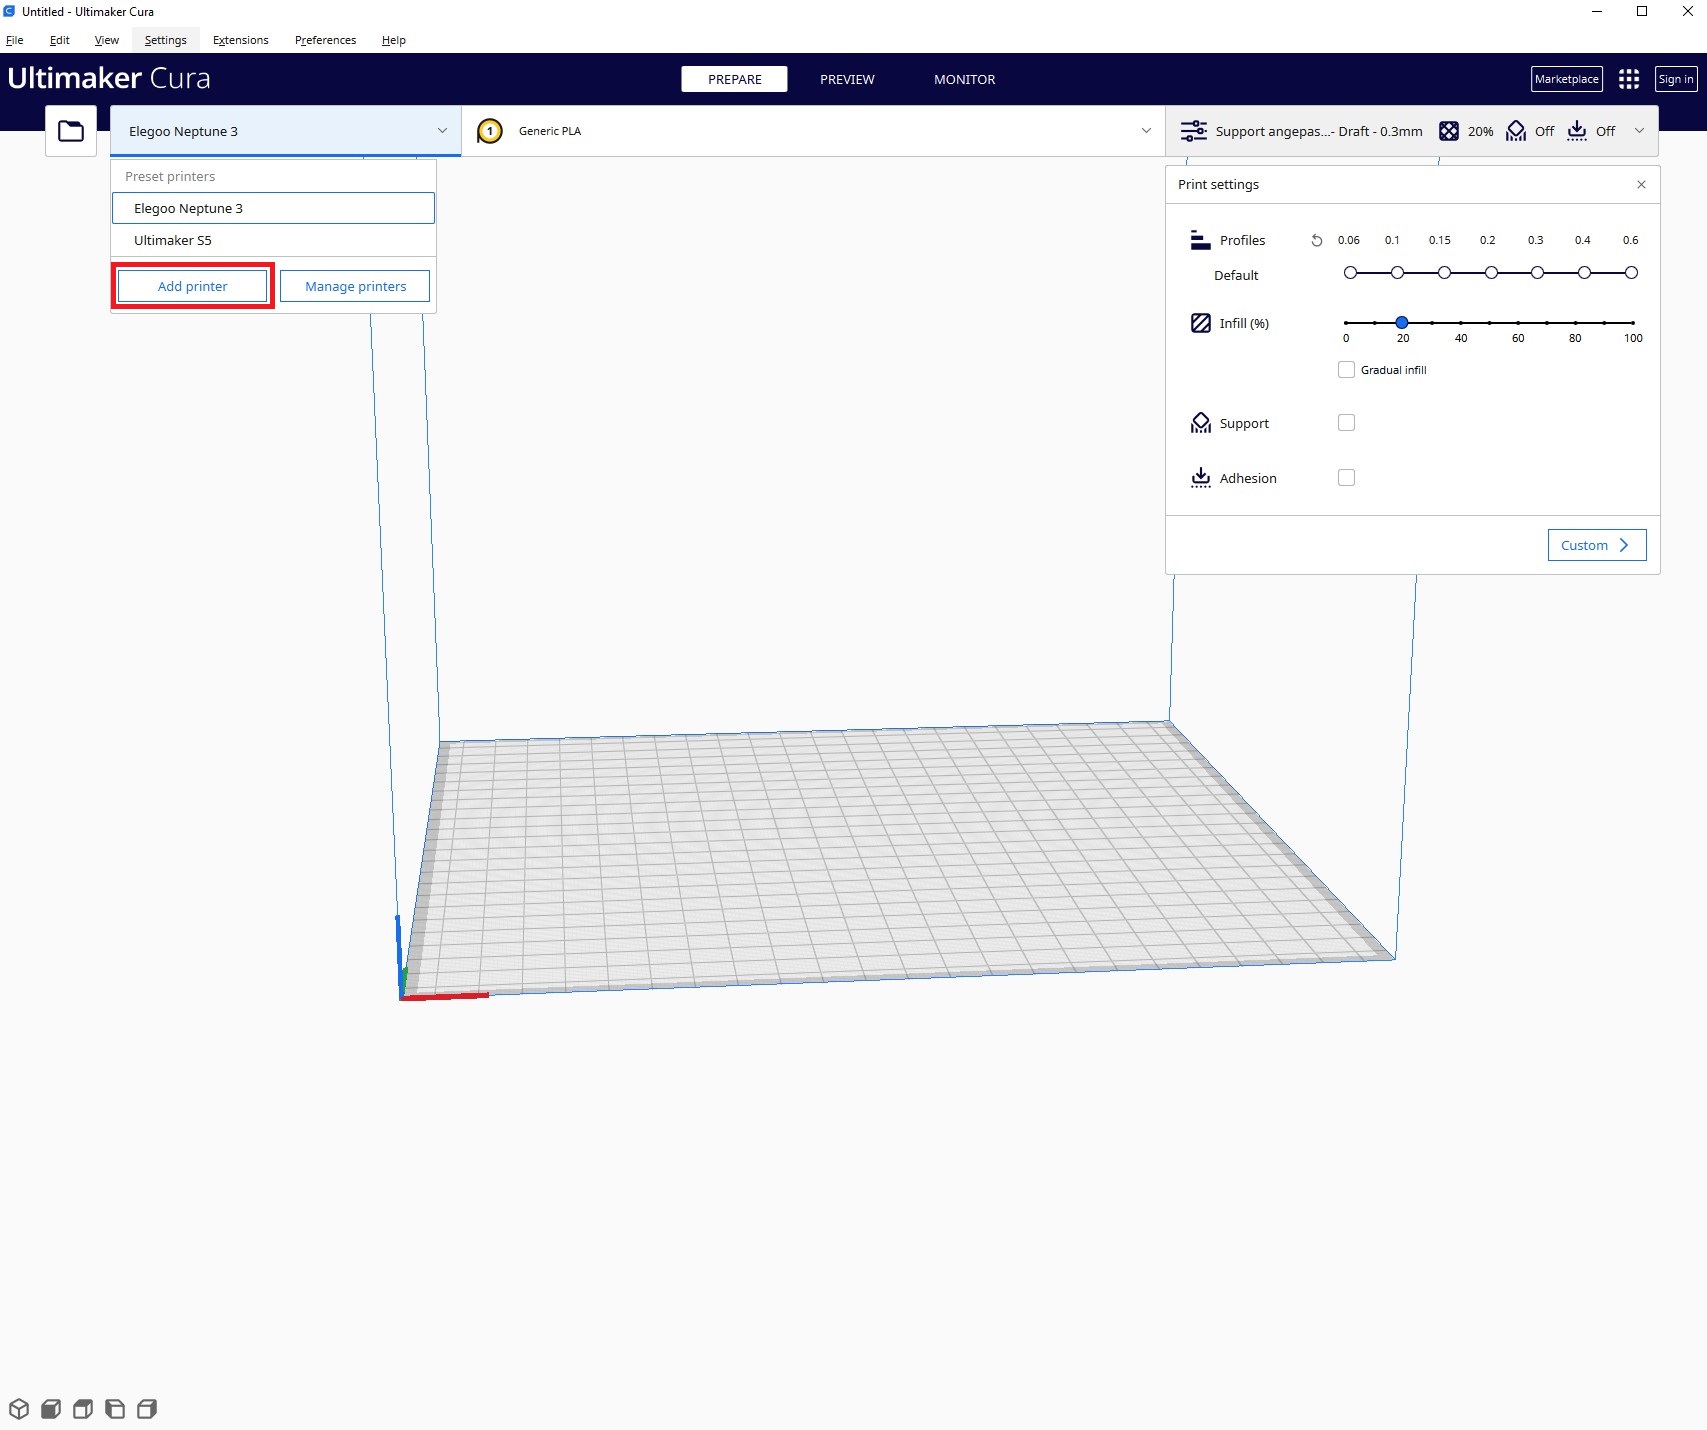Click the Manage printers button
The image size is (1707, 1430).
pos(355,286)
